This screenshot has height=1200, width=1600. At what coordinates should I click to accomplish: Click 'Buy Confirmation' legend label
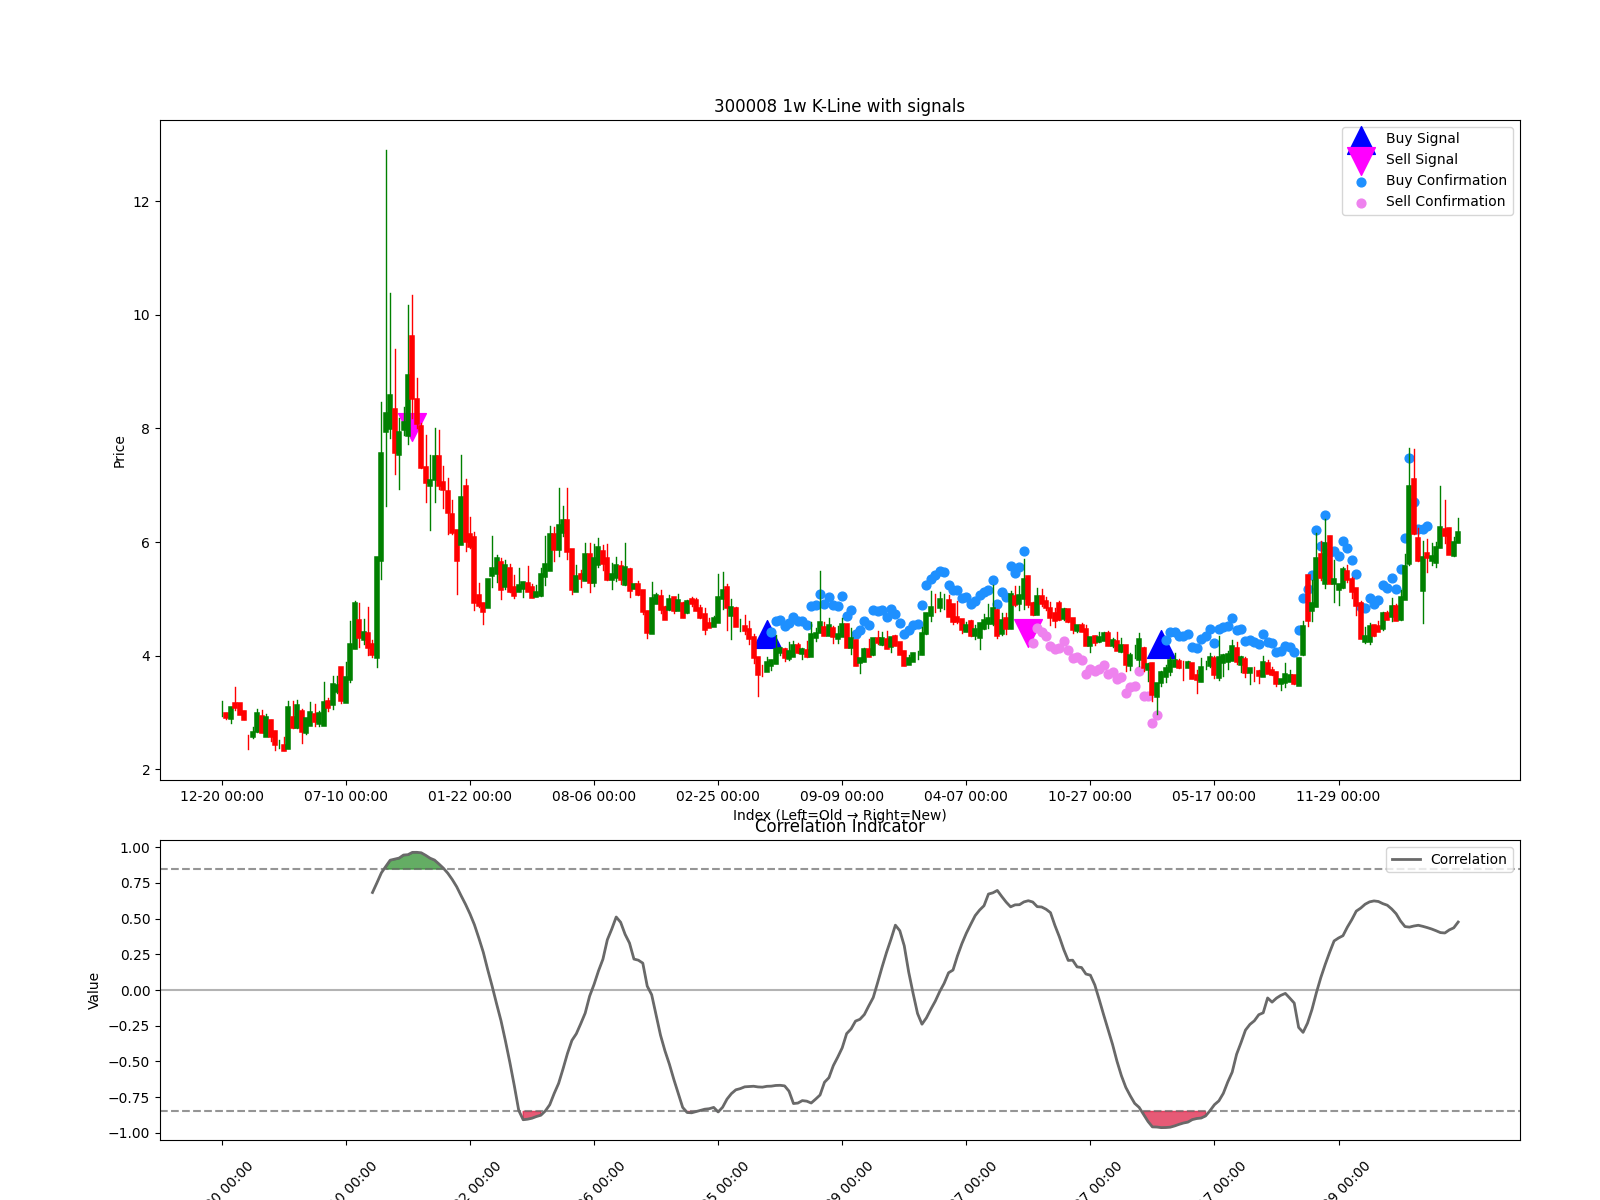pyautogui.click(x=1446, y=181)
